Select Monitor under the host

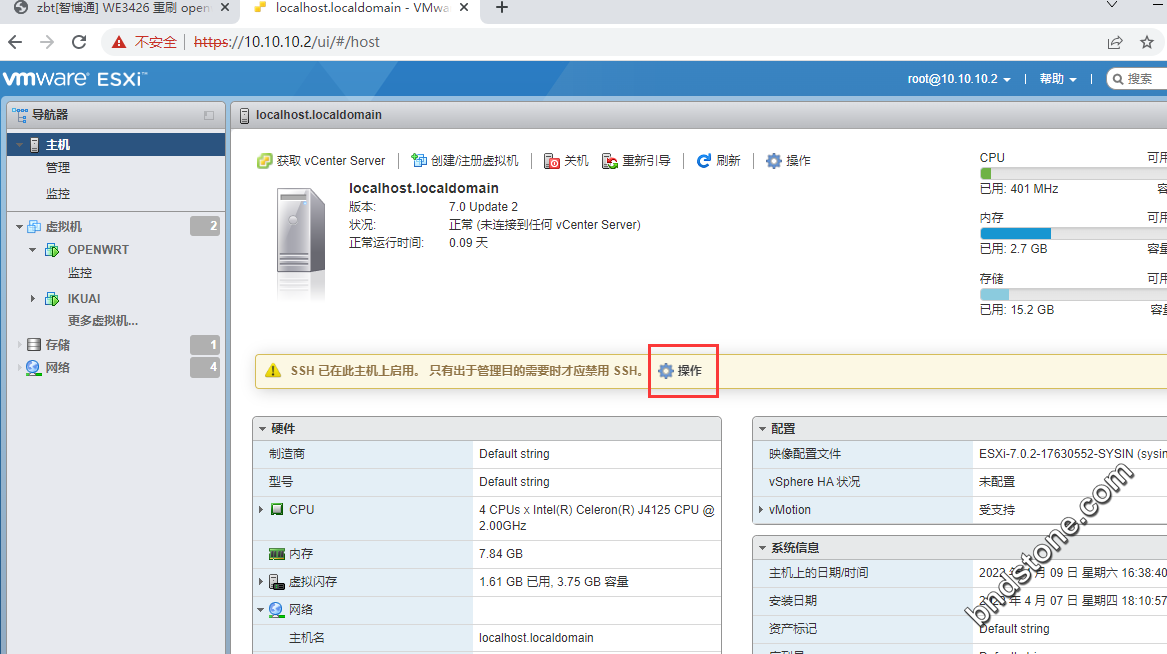[58, 193]
